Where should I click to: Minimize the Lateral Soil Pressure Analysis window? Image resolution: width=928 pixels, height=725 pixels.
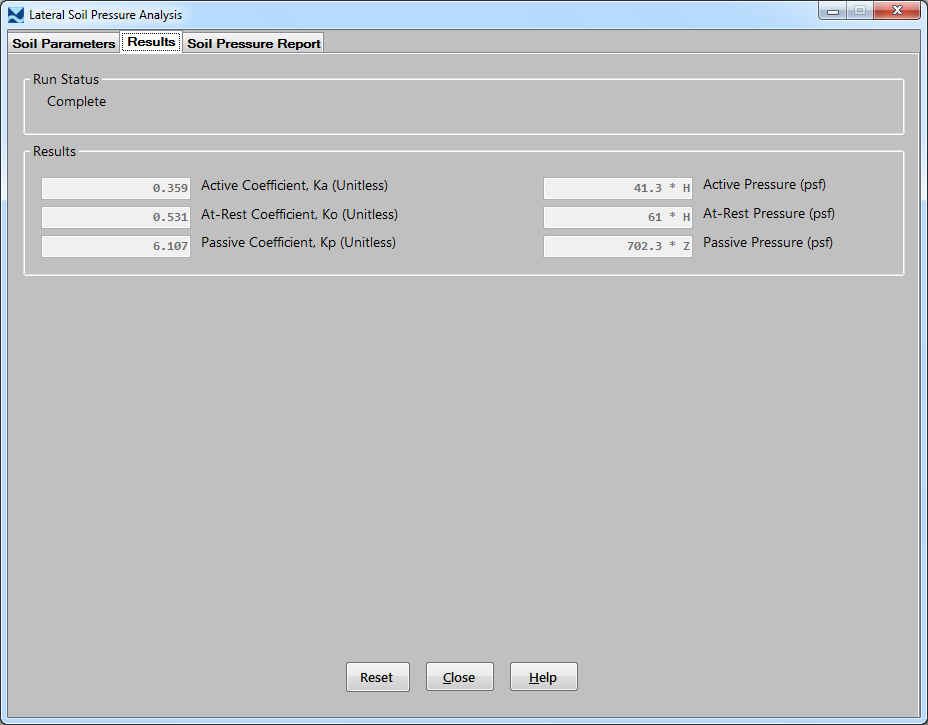point(833,11)
